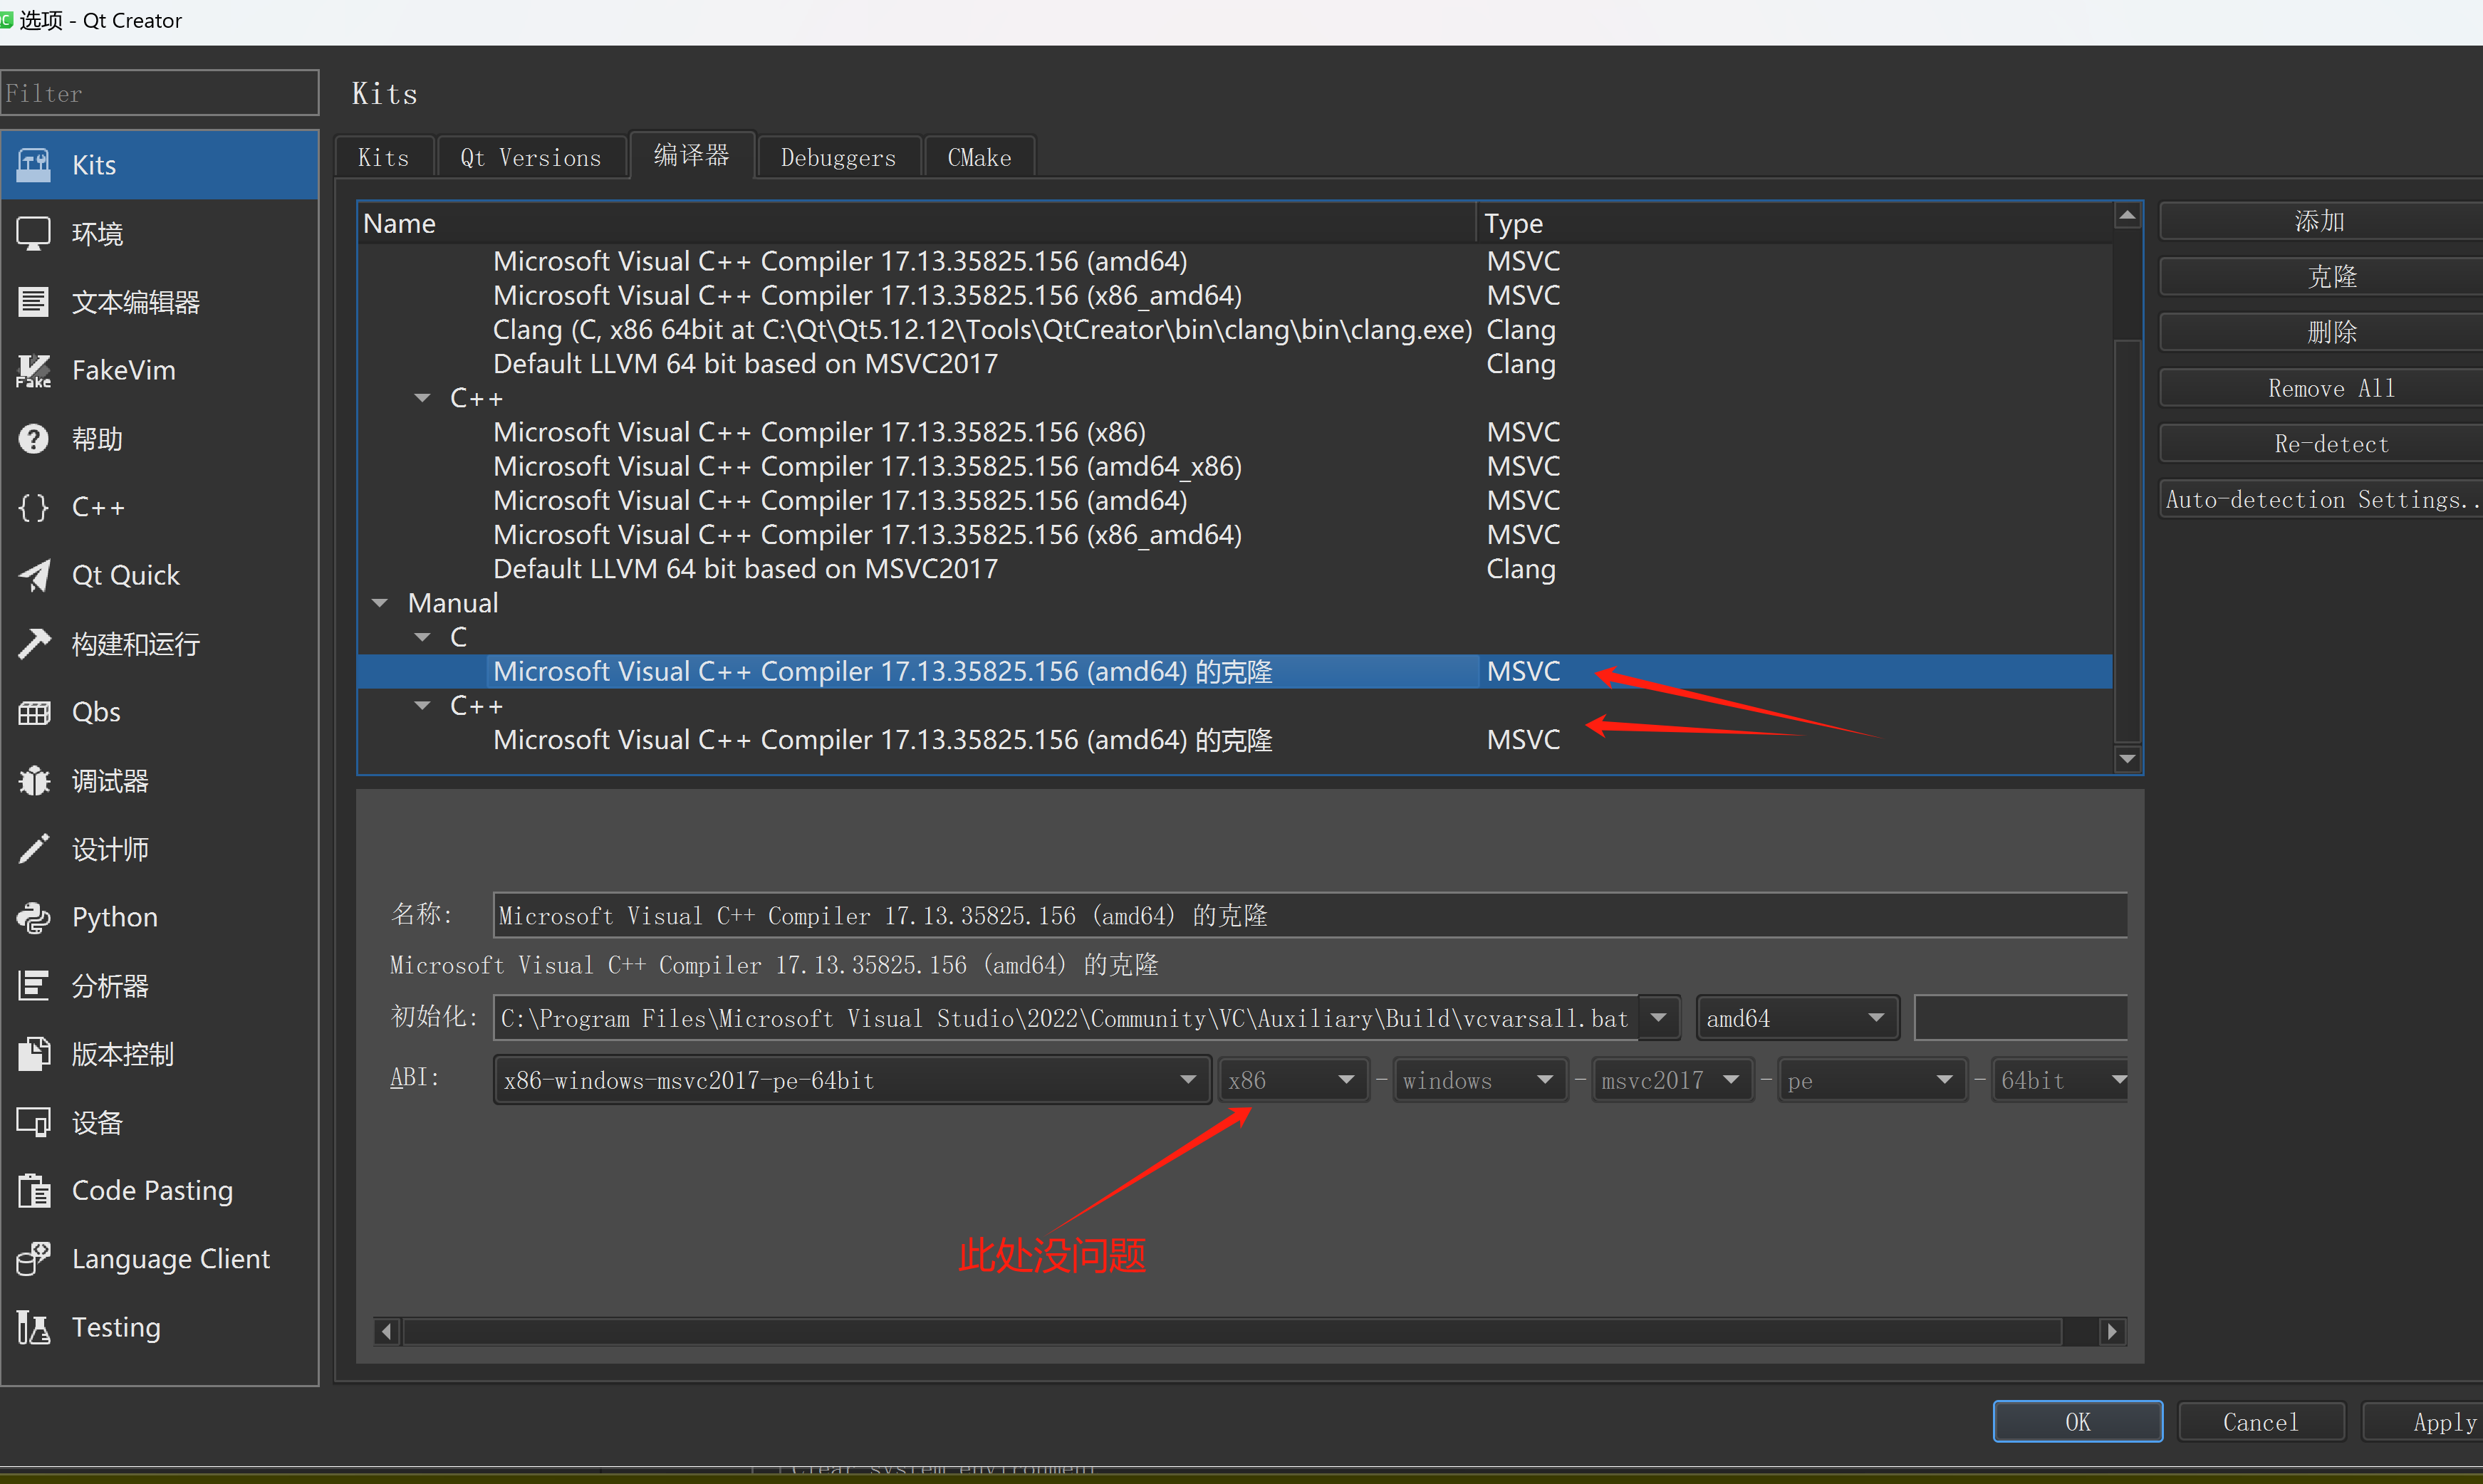
Task: Open the Help question mark icon (帮助)
Action: point(34,439)
